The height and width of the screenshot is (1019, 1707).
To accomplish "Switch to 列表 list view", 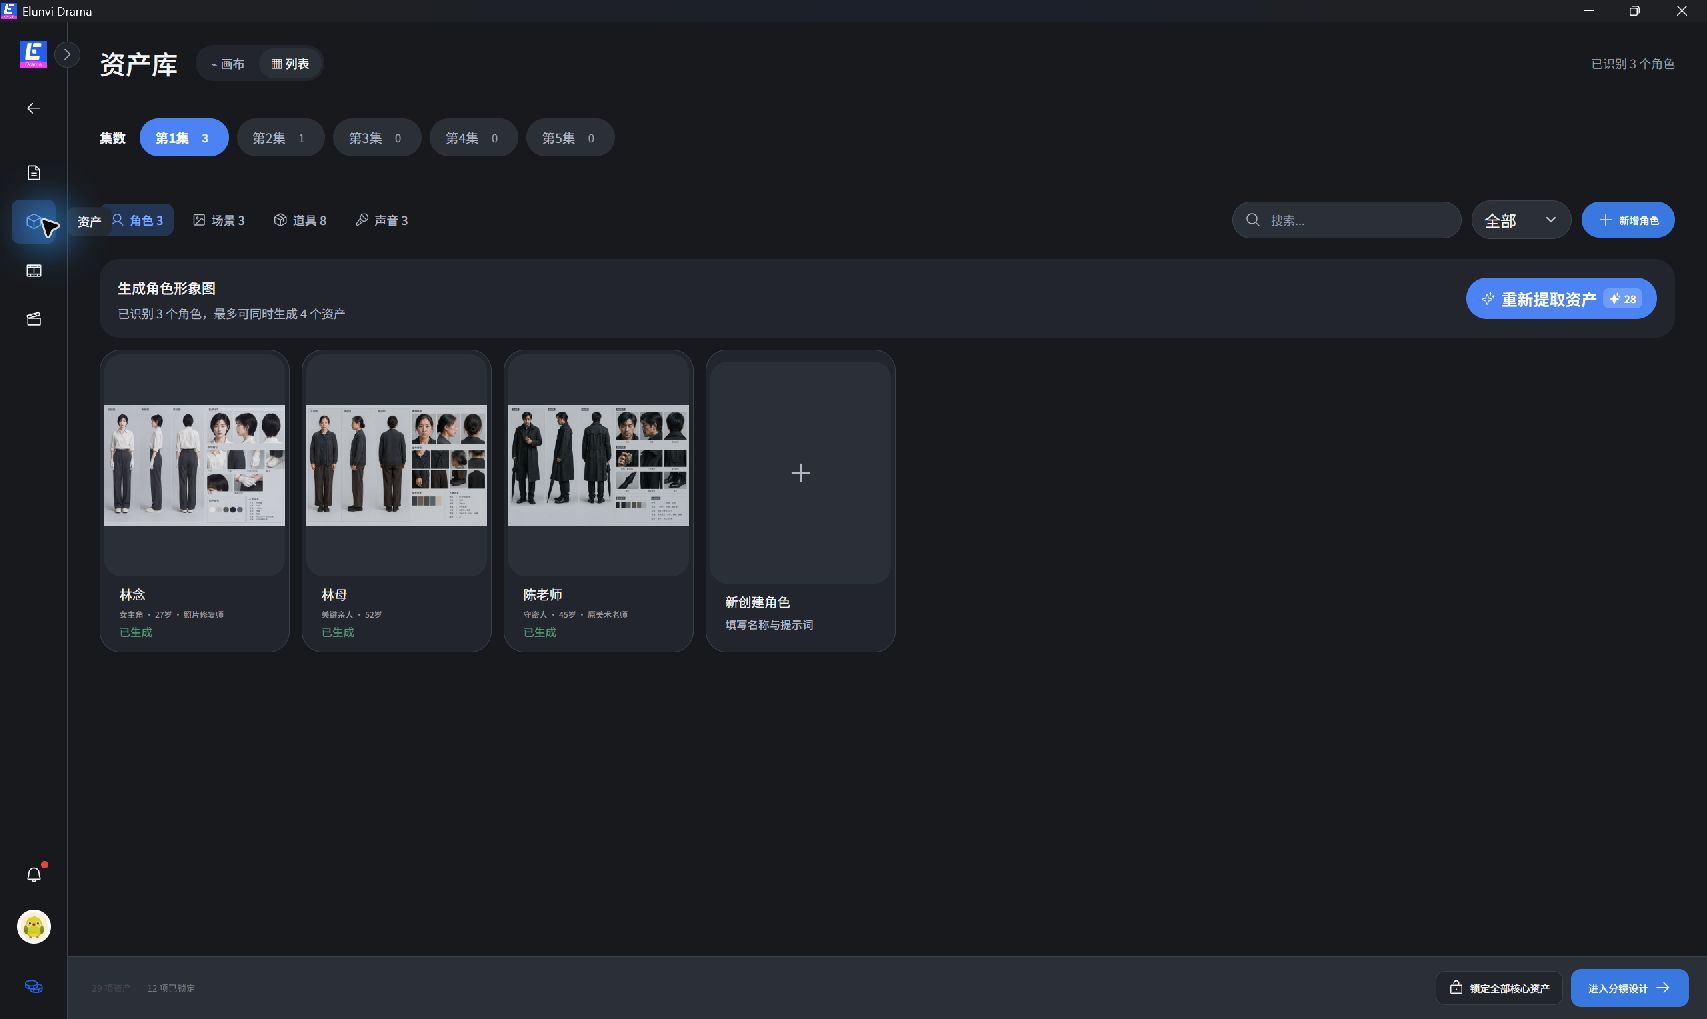I will (x=290, y=64).
